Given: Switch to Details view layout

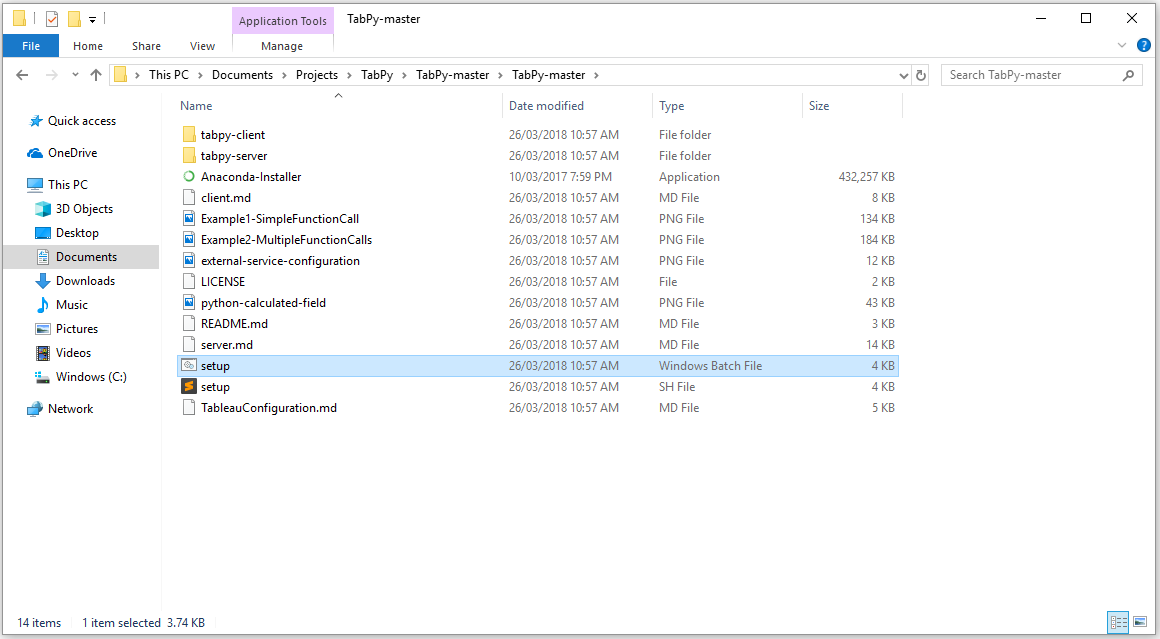Looking at the screenshot, I should click(1118, 622).
